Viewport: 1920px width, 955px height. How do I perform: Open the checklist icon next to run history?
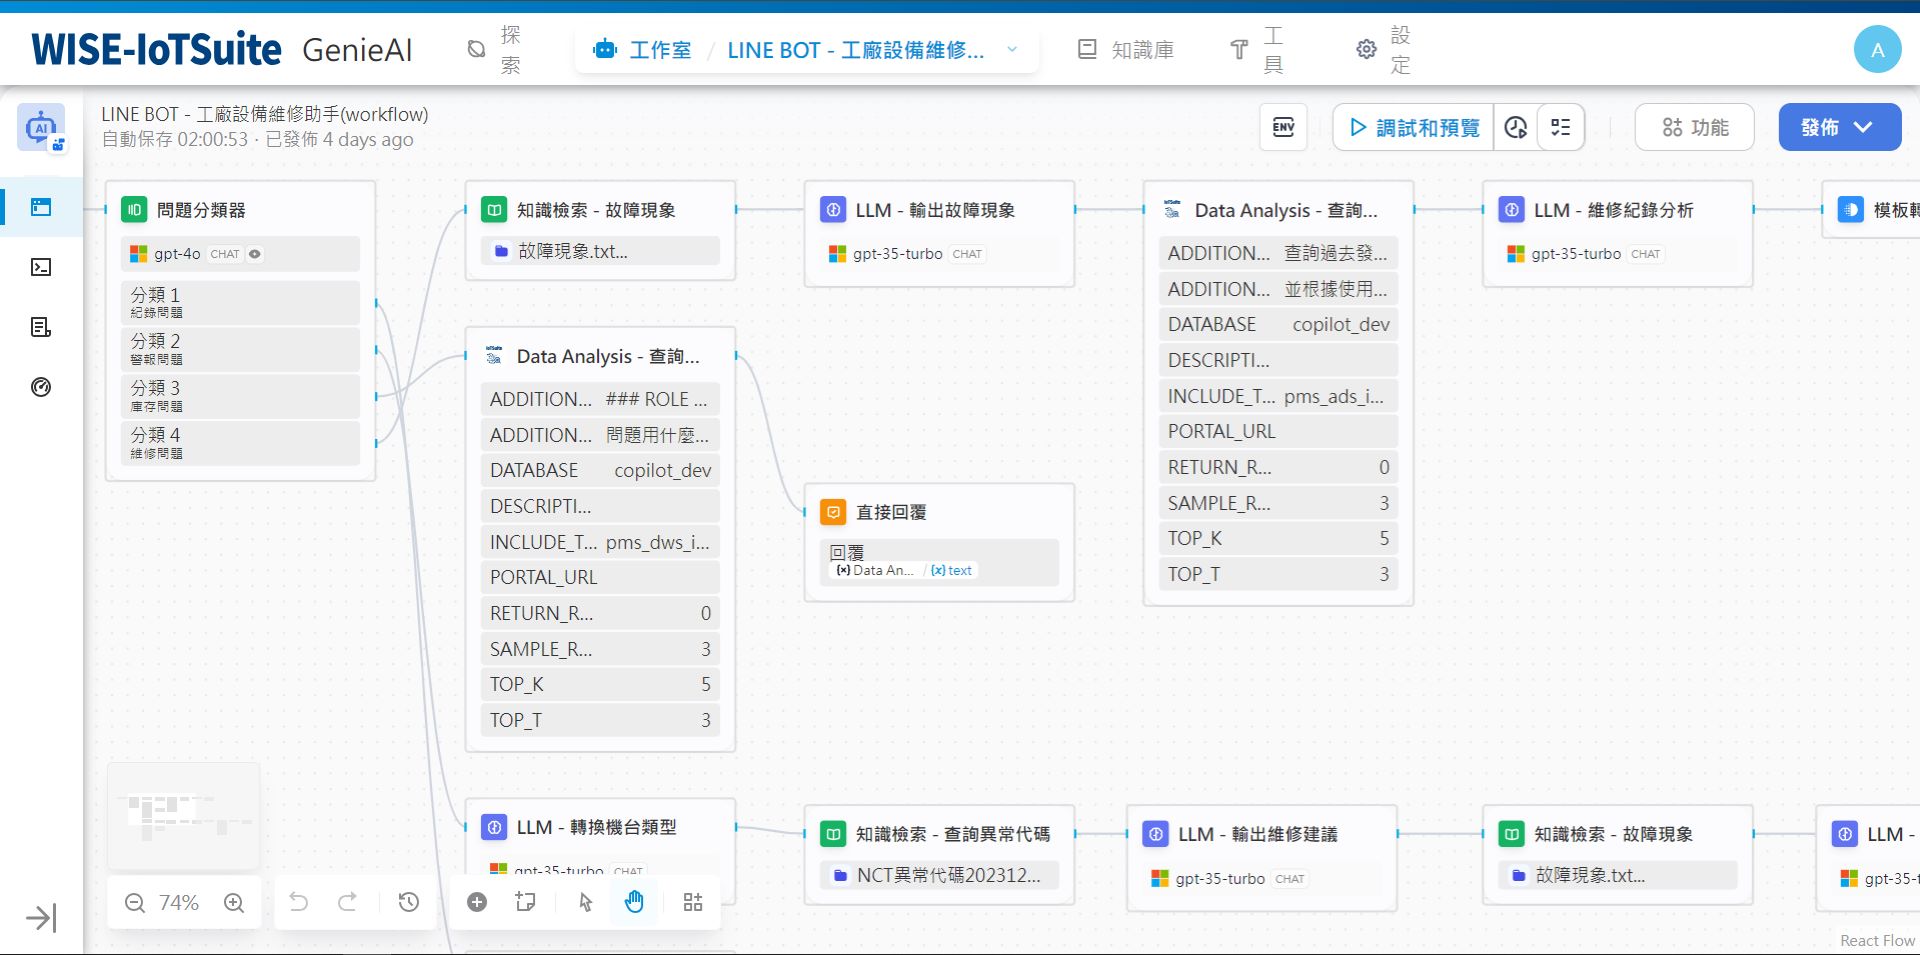1560,127
